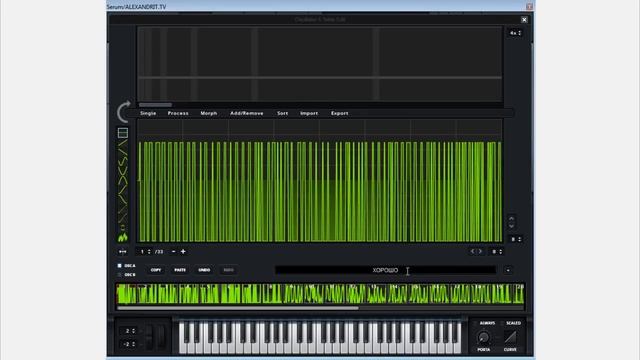
Task: Select the first wavetable frame thumbnail
Action: (127, 294)
